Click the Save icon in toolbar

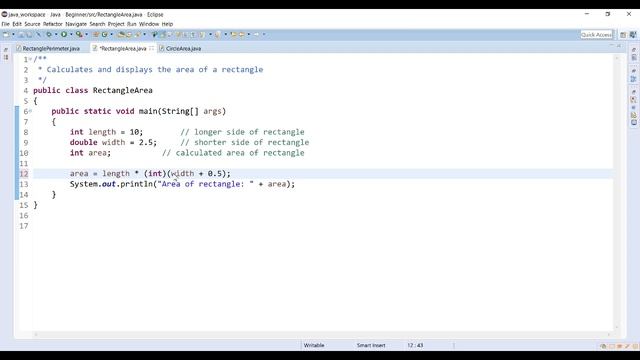(21, 35)
